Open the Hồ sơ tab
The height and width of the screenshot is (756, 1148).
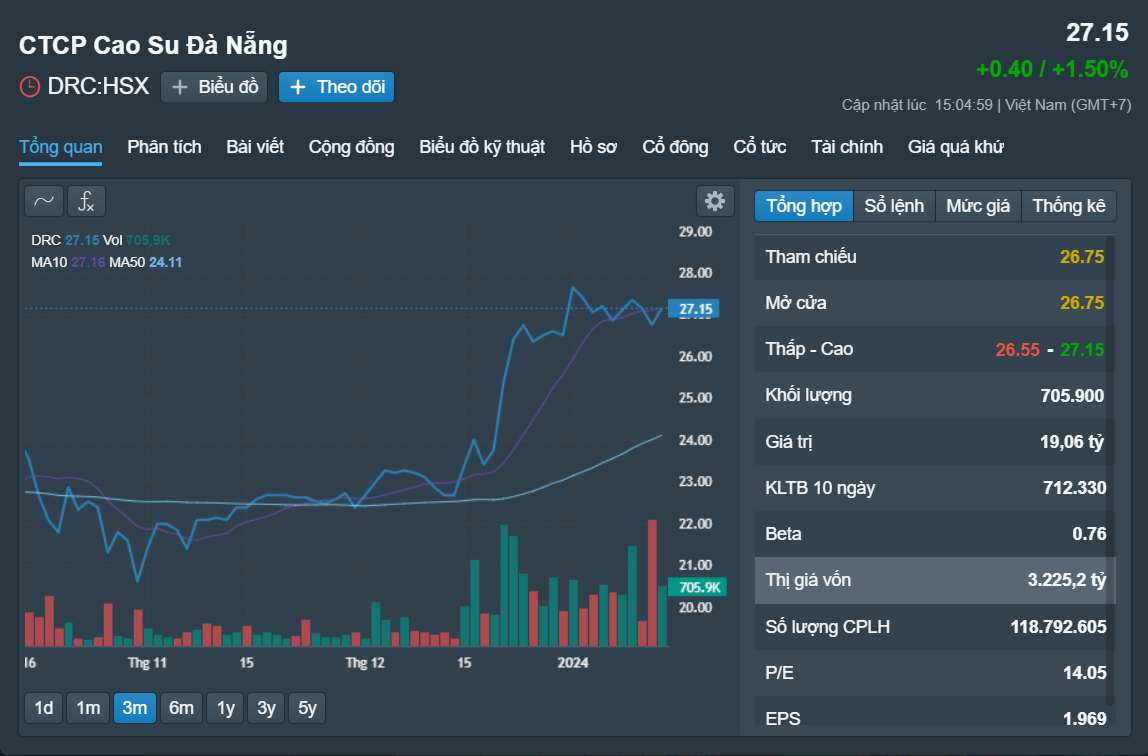(x=593, y=147)
